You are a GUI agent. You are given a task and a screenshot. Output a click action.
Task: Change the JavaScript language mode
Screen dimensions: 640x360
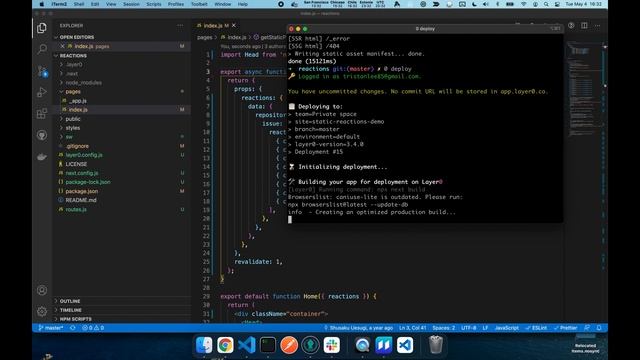507,328
